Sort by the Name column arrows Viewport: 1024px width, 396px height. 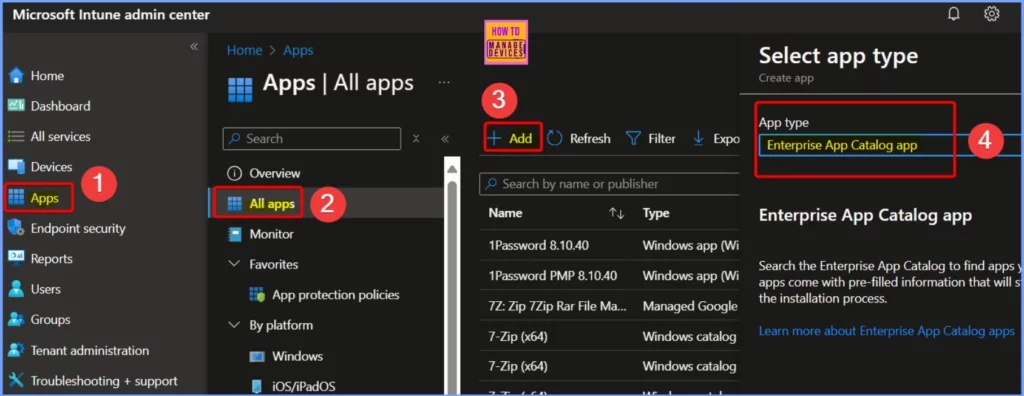(616, 213)
